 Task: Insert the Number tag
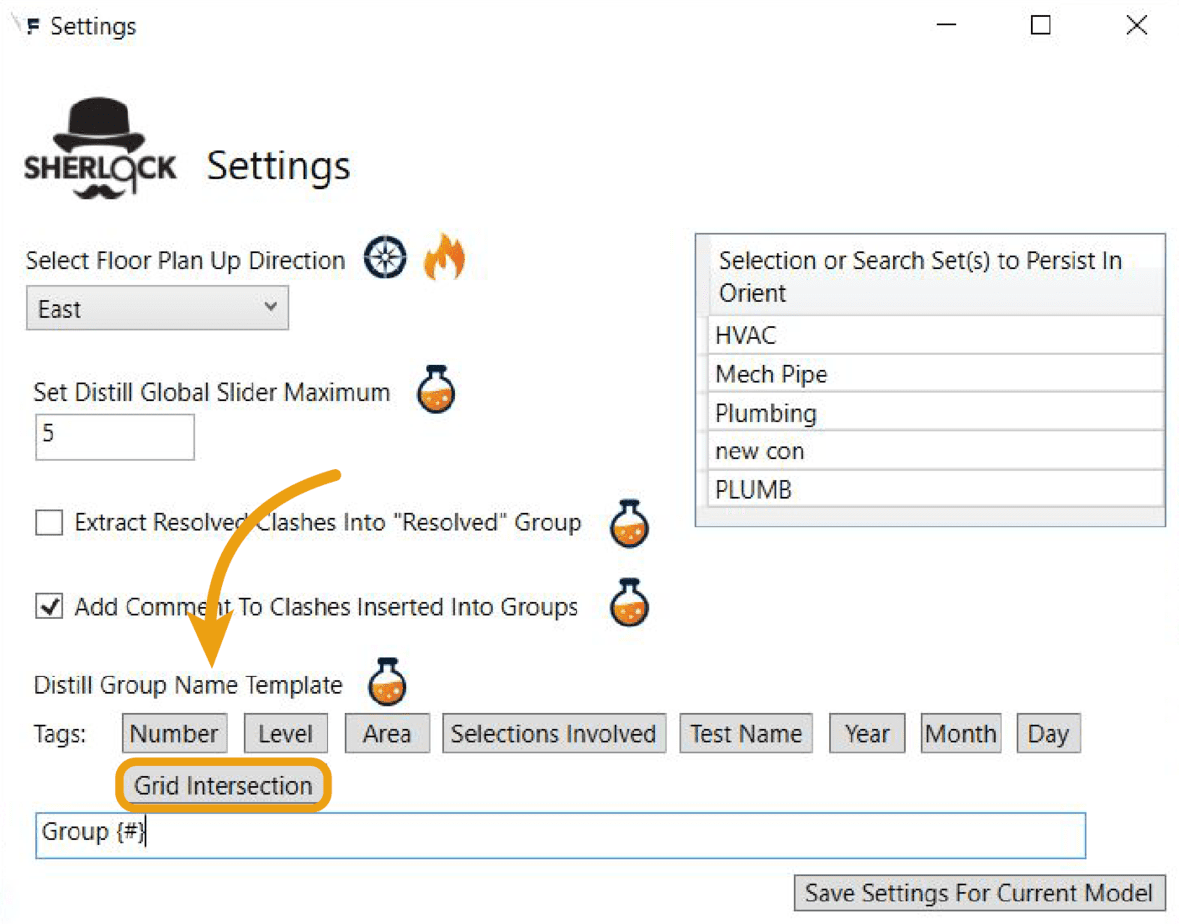pos(174,733)
